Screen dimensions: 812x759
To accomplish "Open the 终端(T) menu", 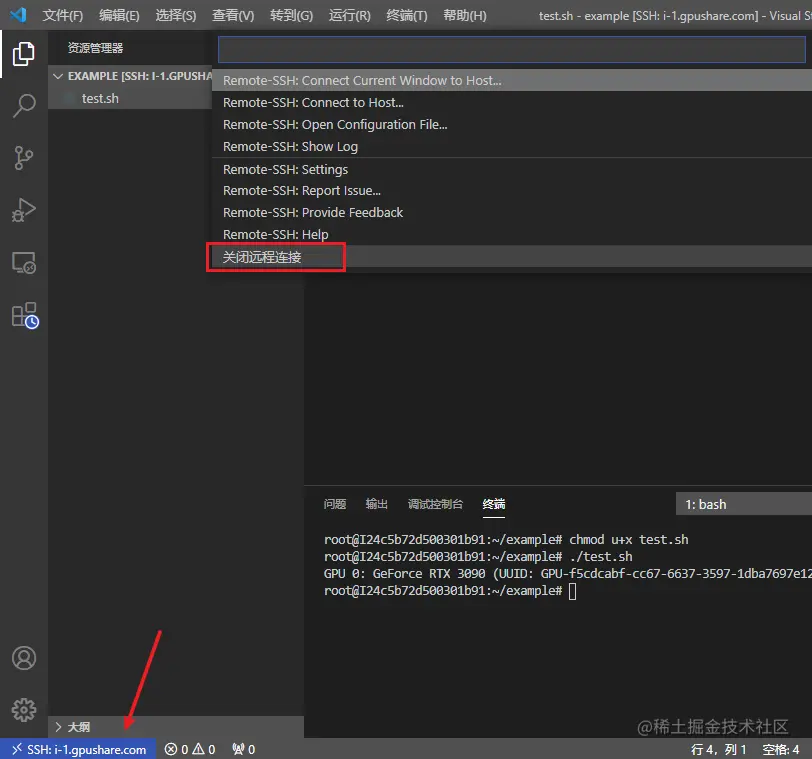I will point(407,16).
